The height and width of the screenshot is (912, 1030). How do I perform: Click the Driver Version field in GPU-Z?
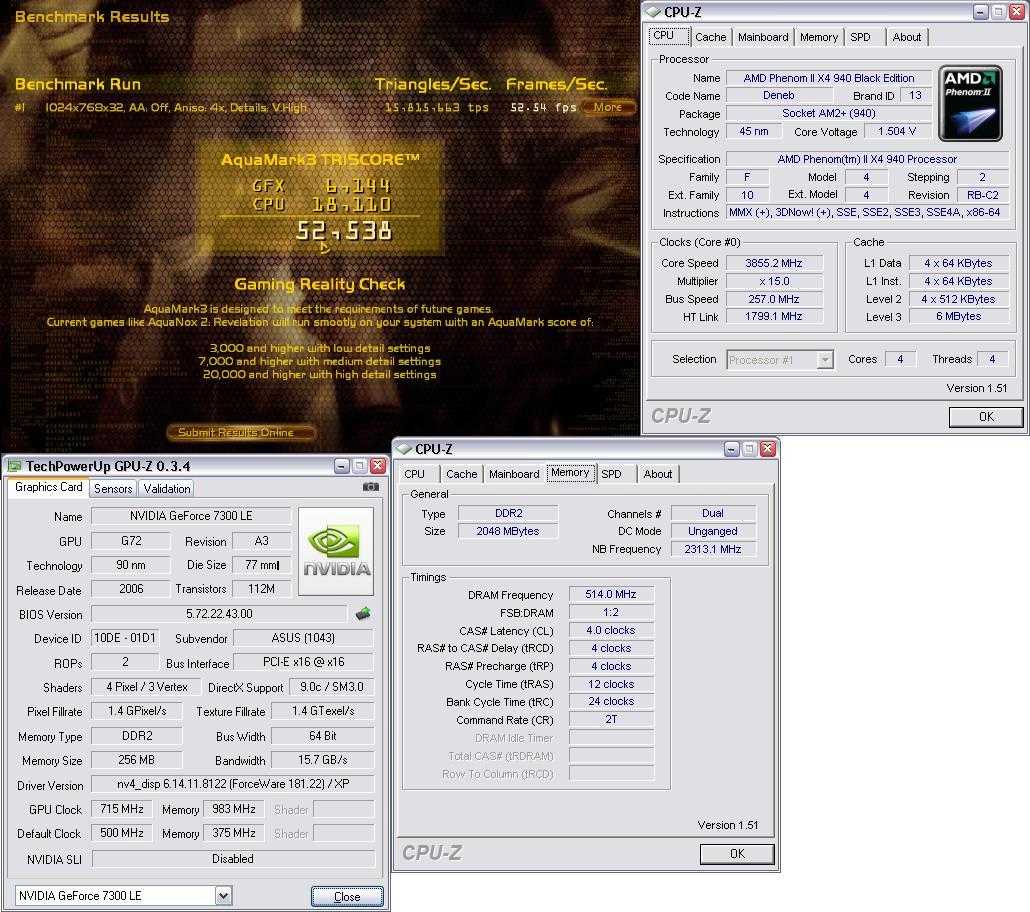point(233,784)
